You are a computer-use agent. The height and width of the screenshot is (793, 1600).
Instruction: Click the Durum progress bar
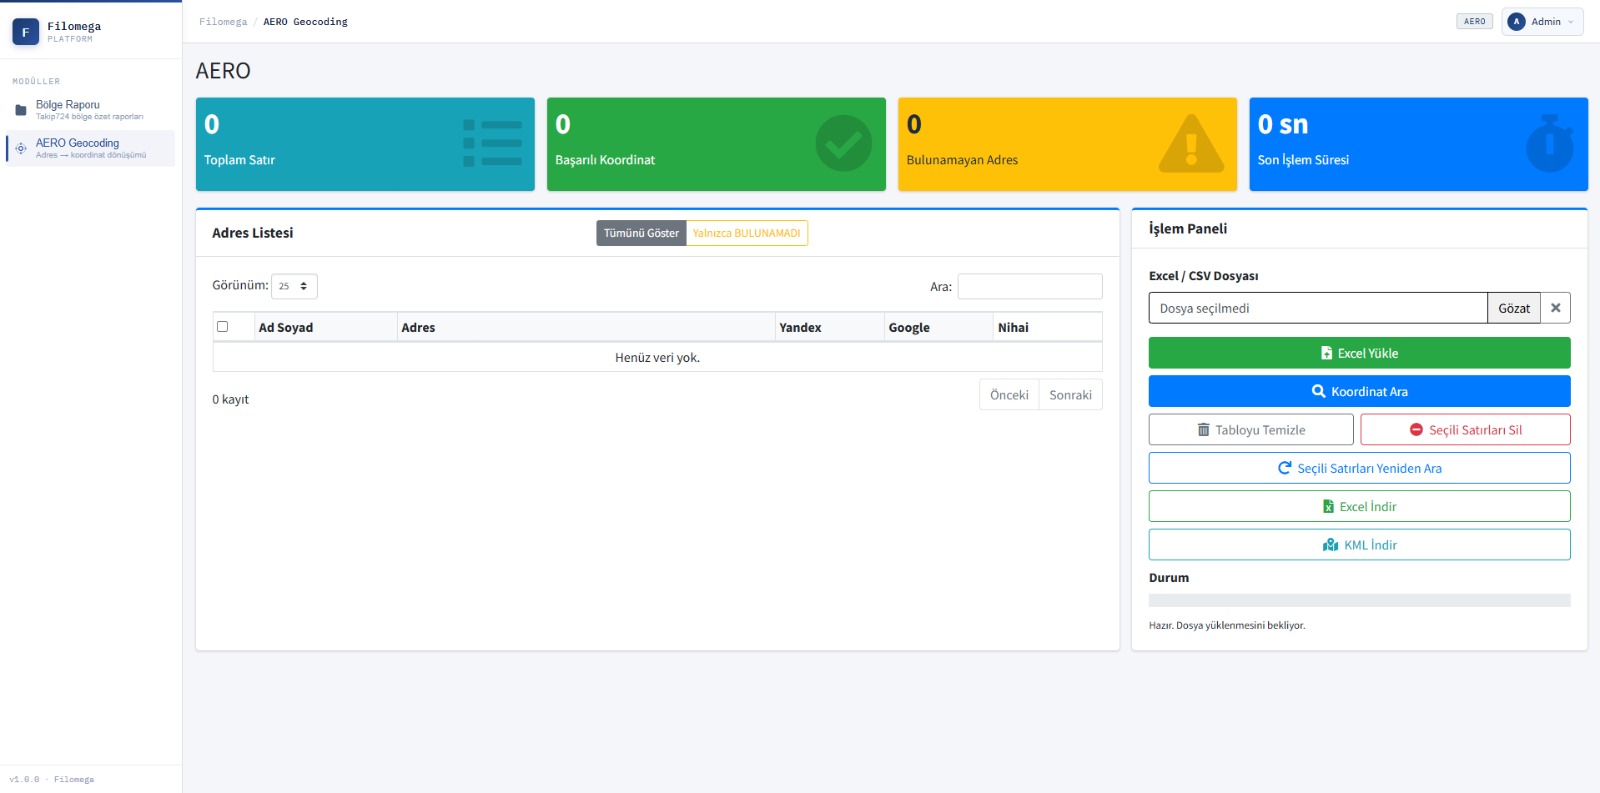[x=1359, y=601]
